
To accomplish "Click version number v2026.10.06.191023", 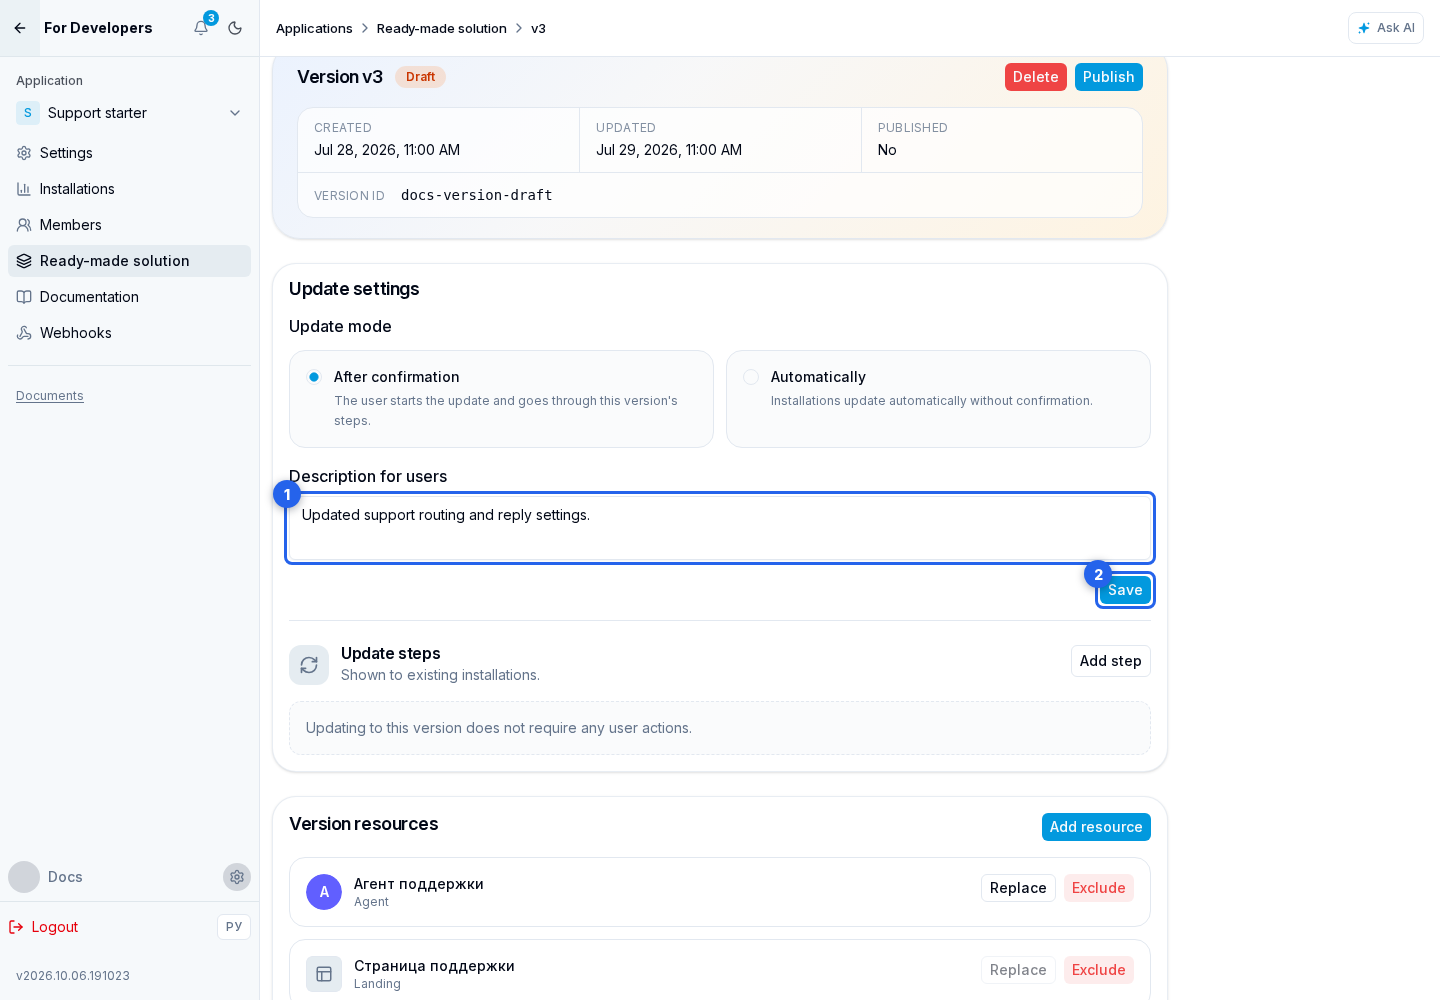I will 73,976.
